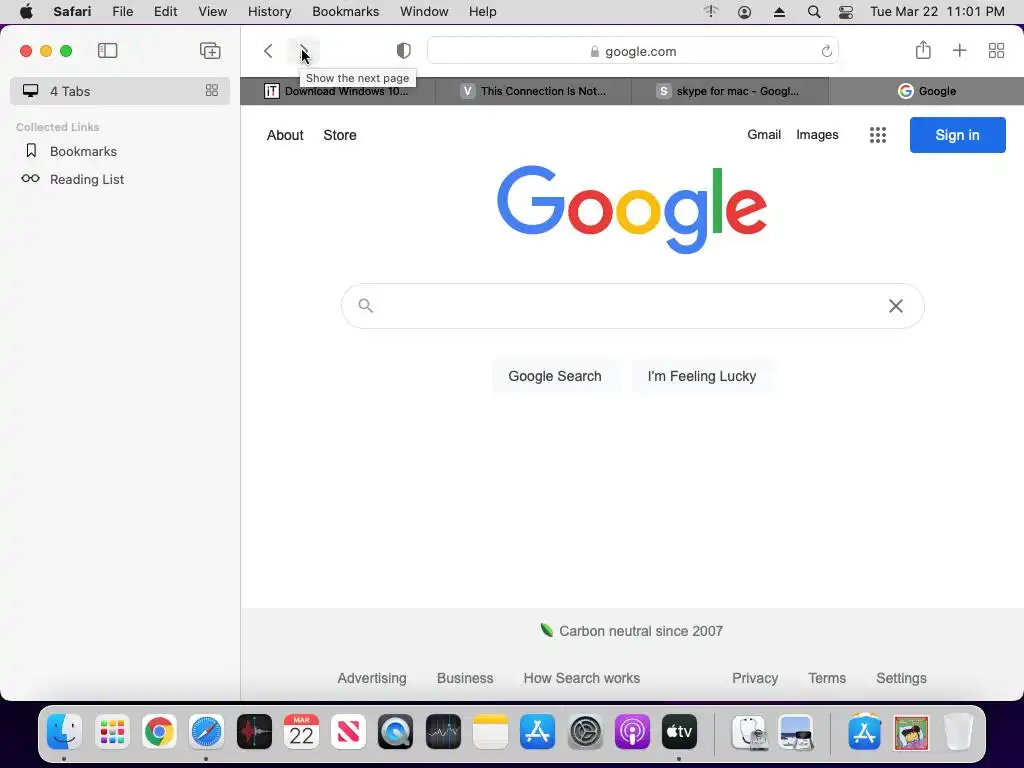Launch Google Chrome from the Dock
This screenshot has width=1024, height=768.
pyautogui.click(x=159, y=731)
